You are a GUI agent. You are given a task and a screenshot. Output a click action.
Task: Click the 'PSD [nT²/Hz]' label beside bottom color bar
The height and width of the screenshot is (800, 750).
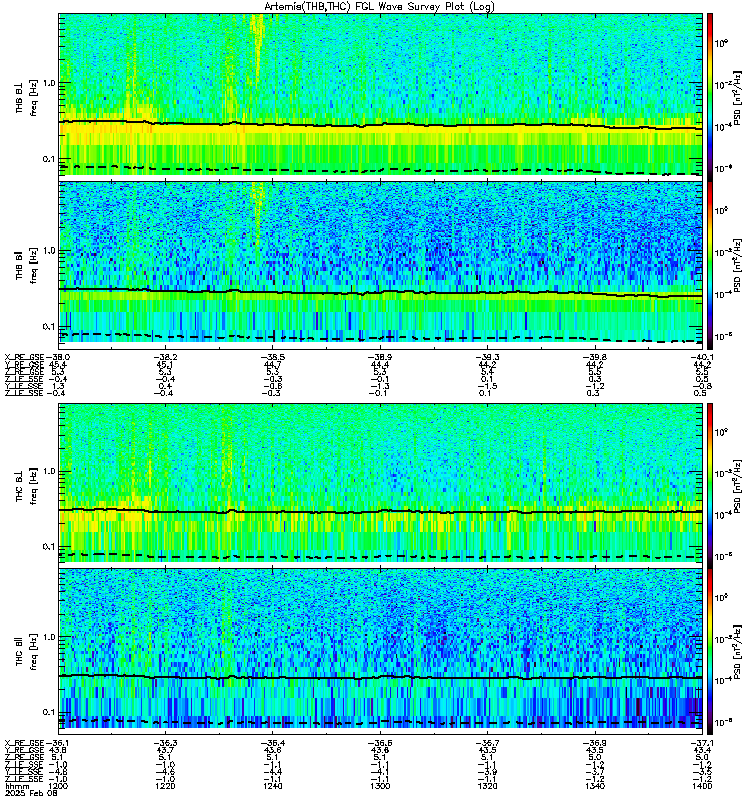pos(738,652)
